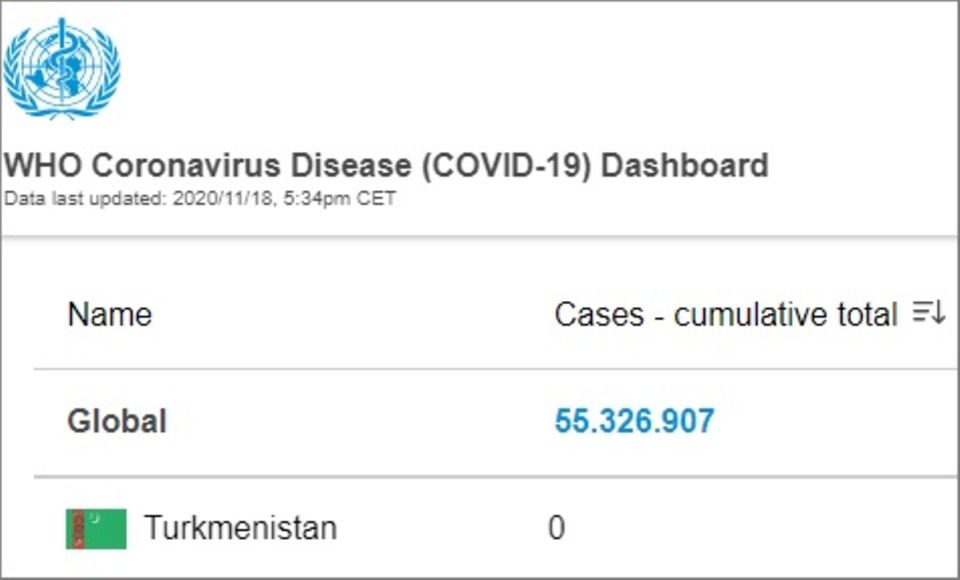
Task: Click the WHO emblem logo
Action: 62,68
